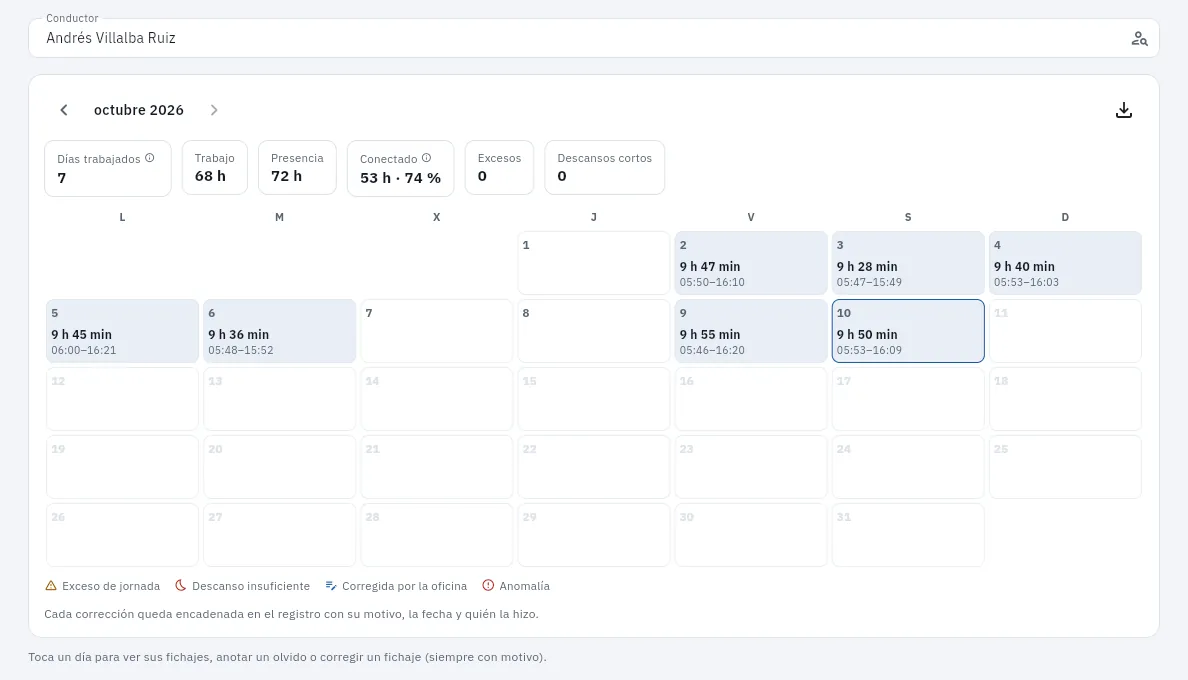The image size is (1188, 680).
Task: Click the D weekday column header
Action: [x=1065, y=217]
